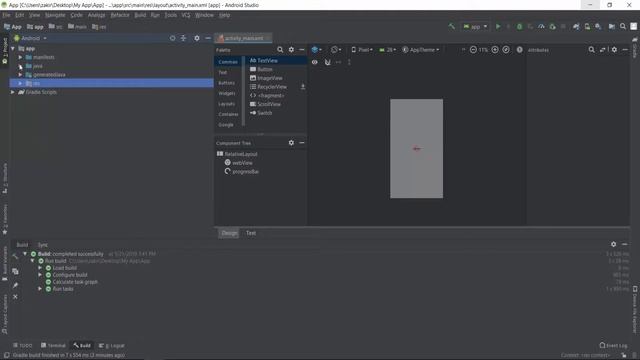This screenshot has width=640, height=360.
Task: Open the Android project view dropdown
Action: point(31,38)
